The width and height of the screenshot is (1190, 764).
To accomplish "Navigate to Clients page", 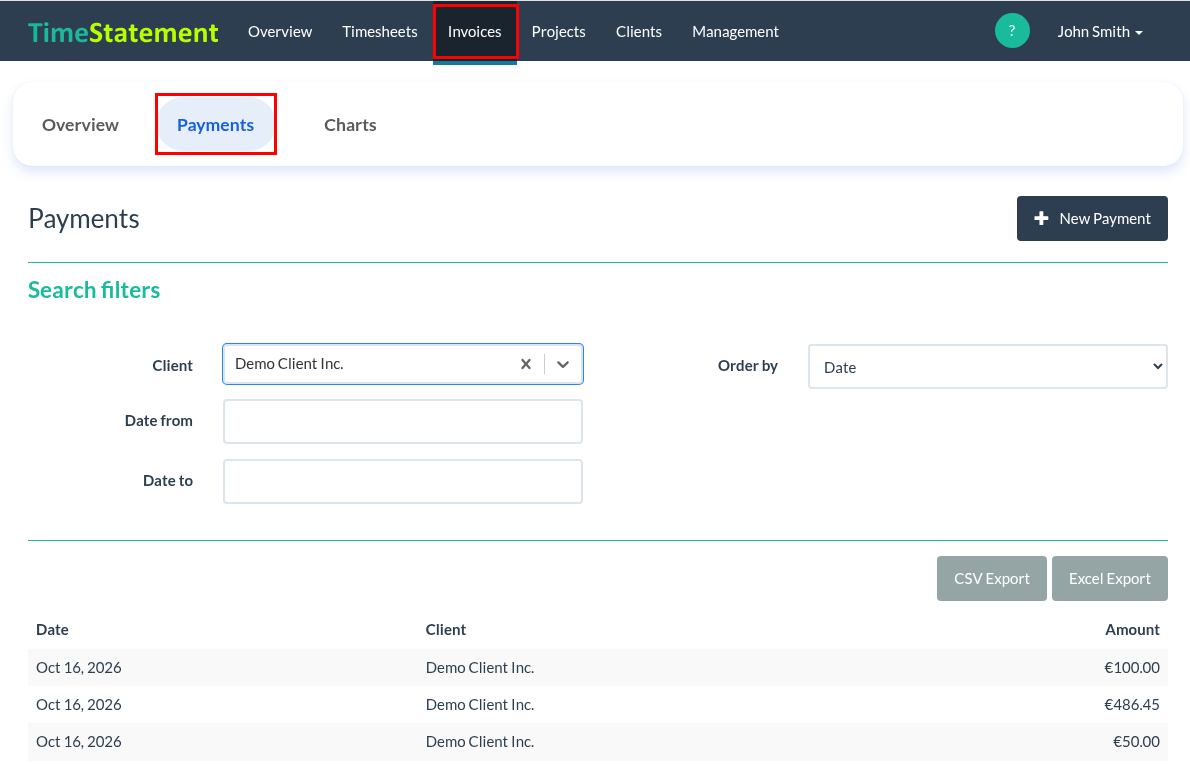I will [638, 32].
